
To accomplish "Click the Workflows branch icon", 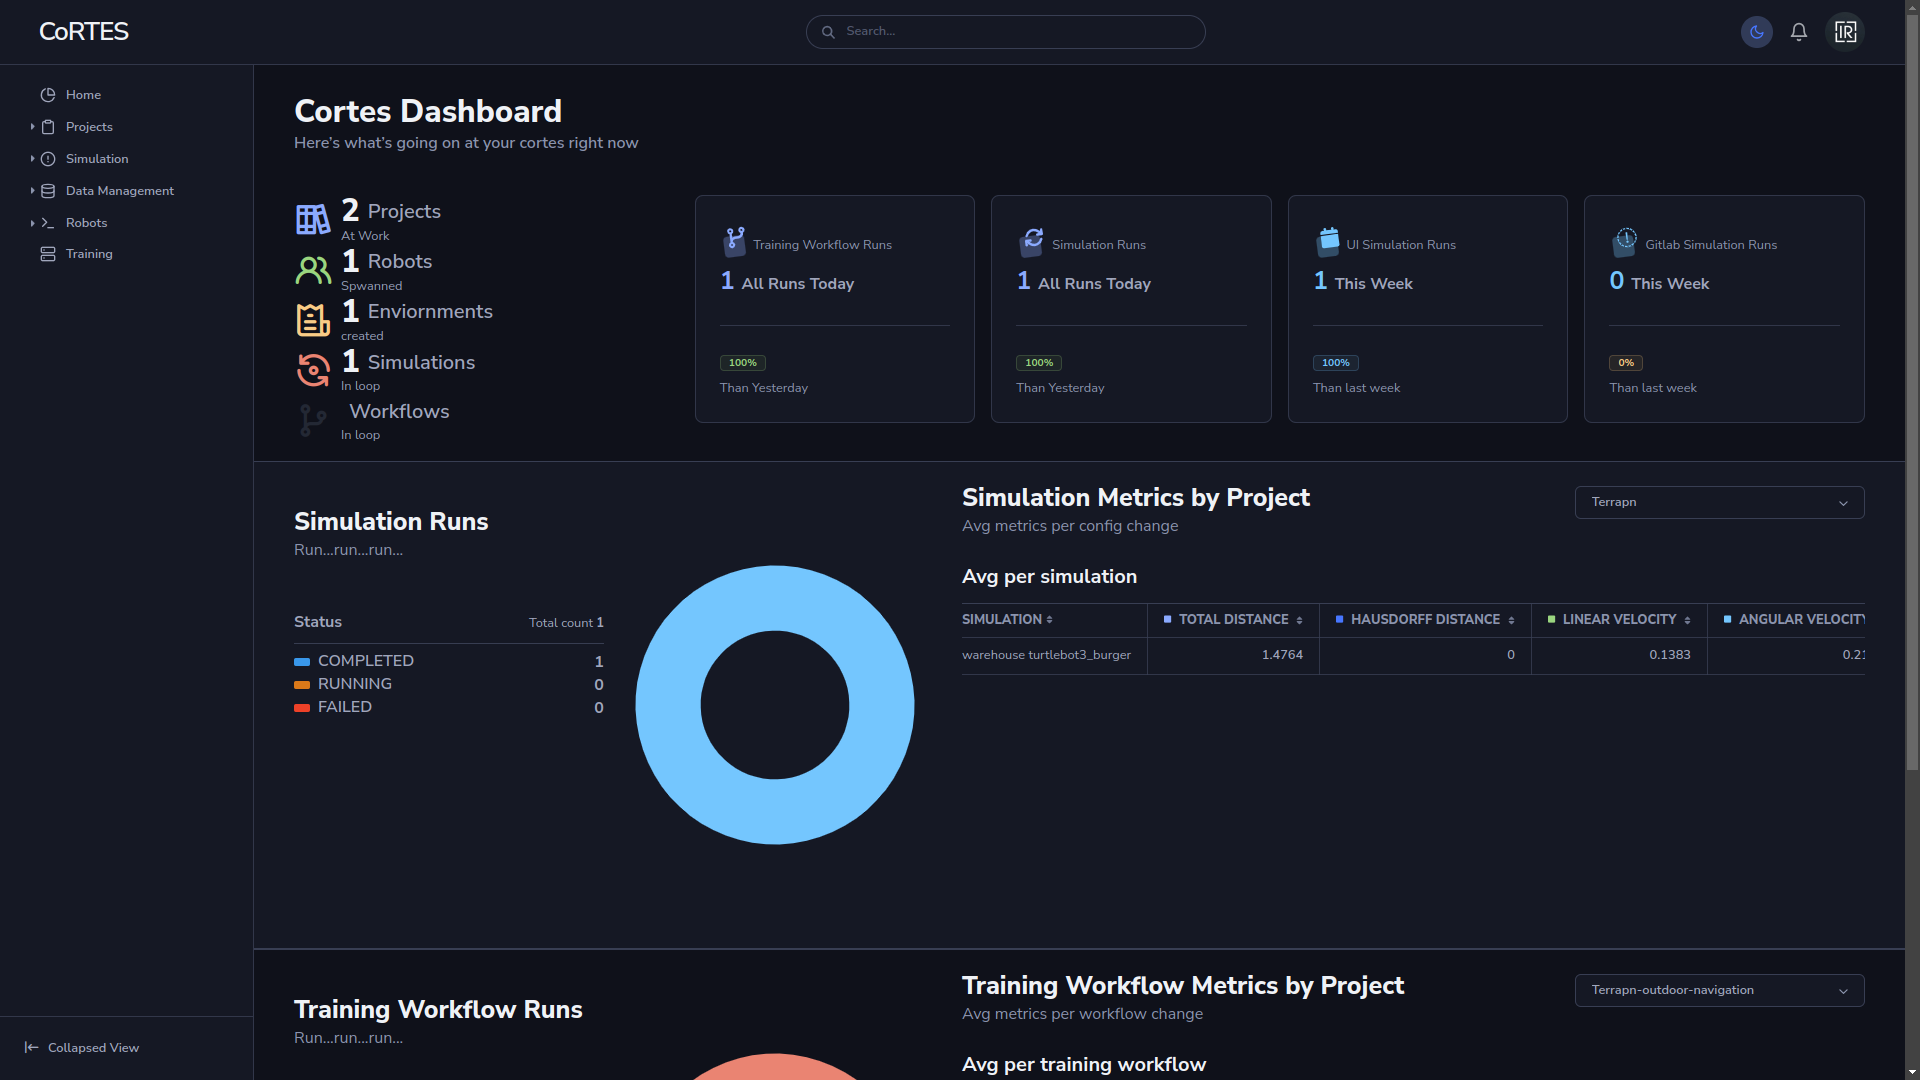I will click(x=313, y=420).
